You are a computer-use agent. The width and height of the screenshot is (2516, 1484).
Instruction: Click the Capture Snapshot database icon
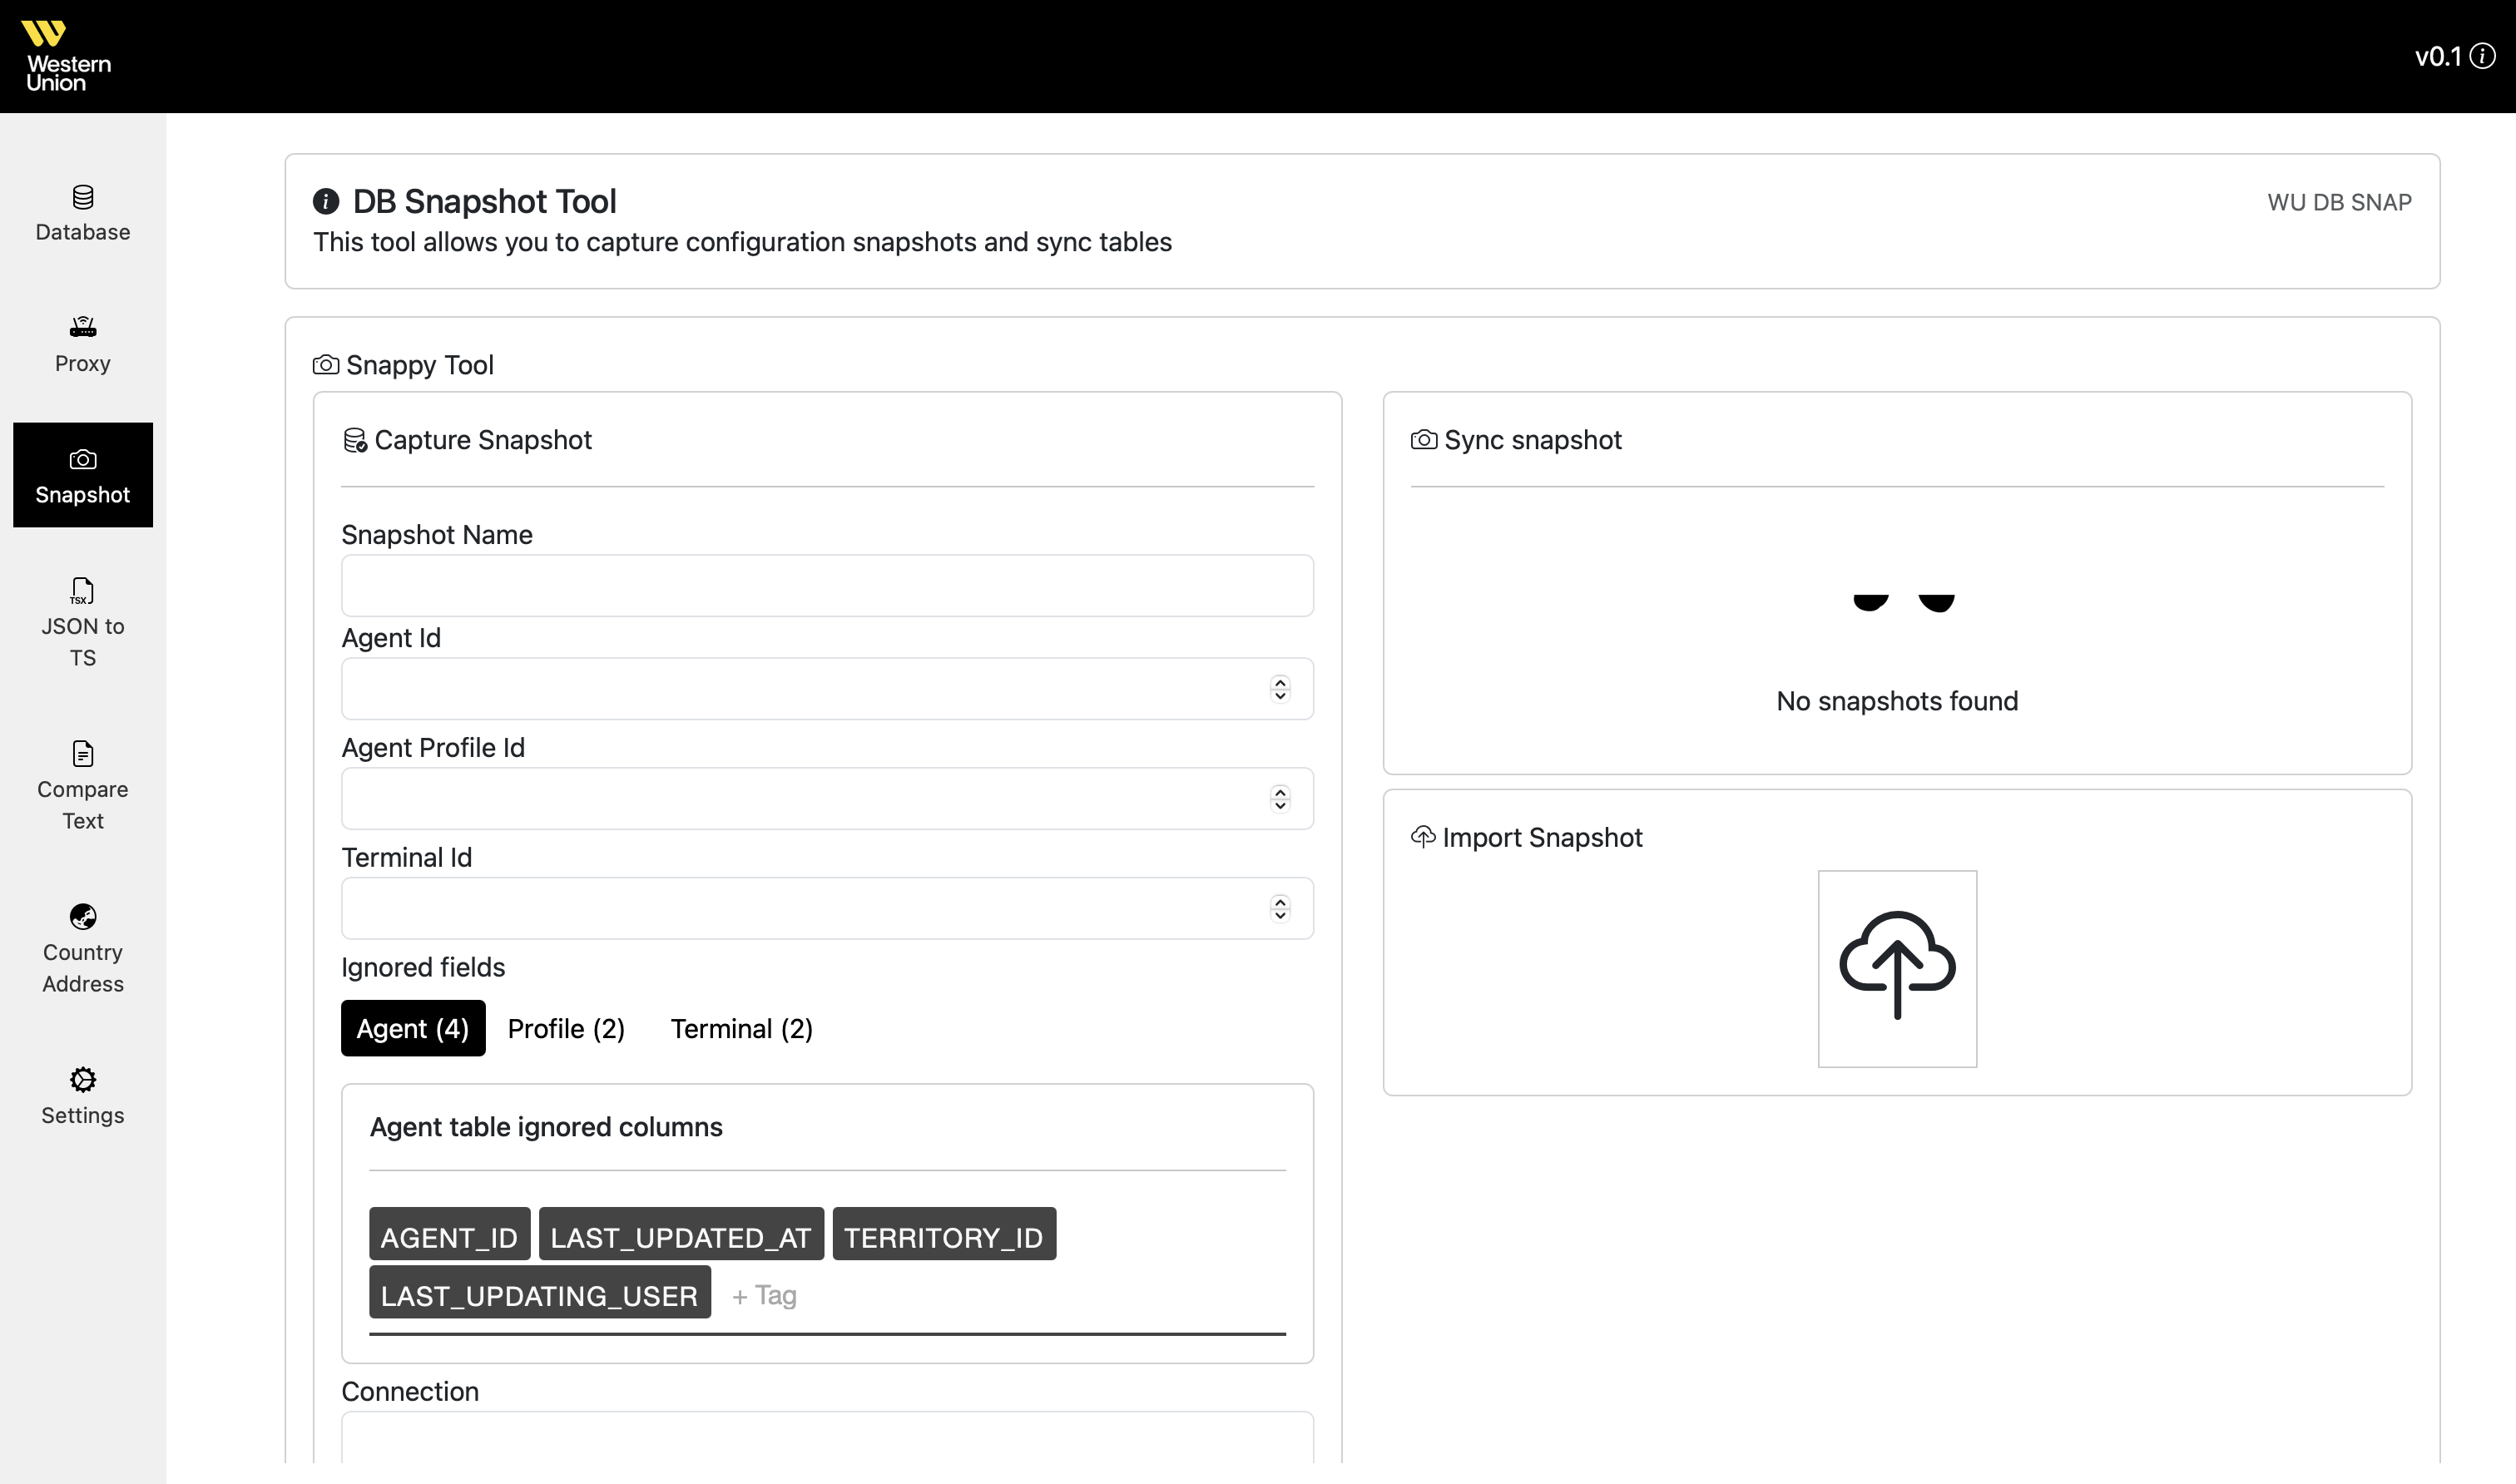click(x=355, y=440)
